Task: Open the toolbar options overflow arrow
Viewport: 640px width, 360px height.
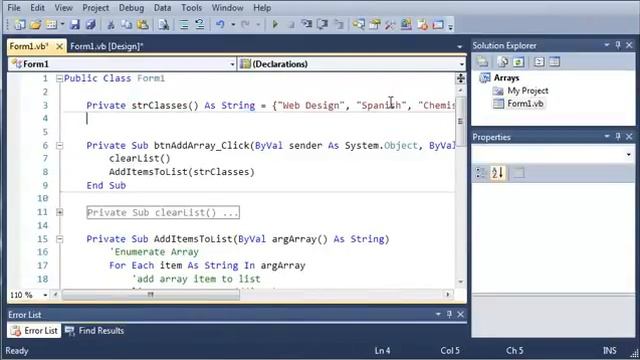Action: (451, 27)
